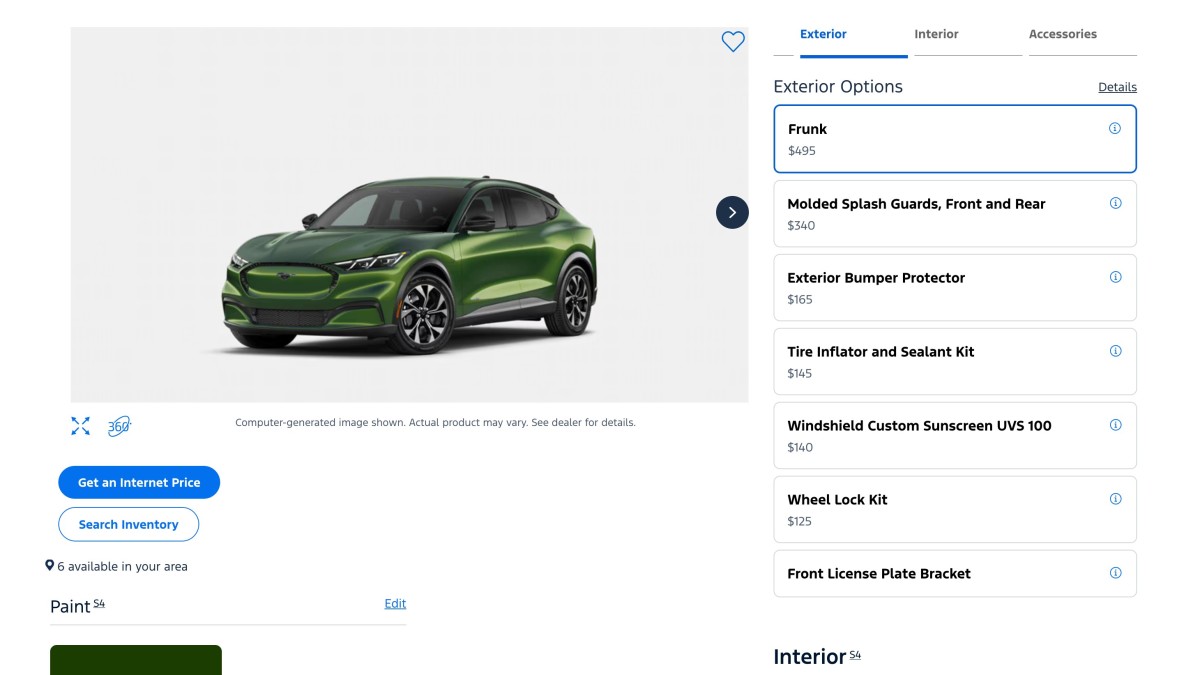
Task: Click the next arrow on the vehicle image
Action: point(731,212)
